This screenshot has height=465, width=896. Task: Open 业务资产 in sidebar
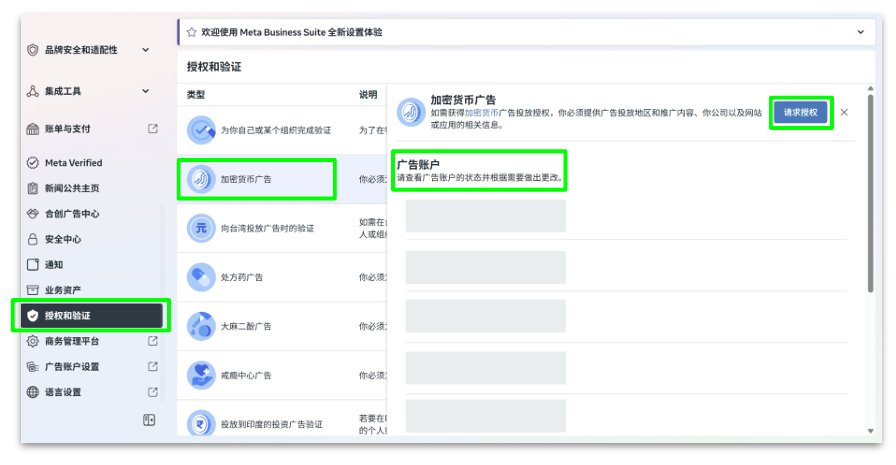click(63, 290)
